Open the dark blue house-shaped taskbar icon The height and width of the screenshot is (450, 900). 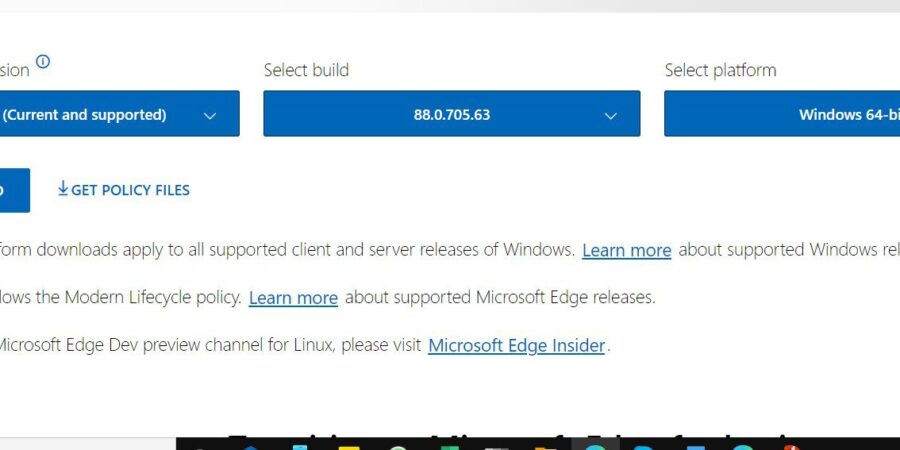click(x=251, y=448)
